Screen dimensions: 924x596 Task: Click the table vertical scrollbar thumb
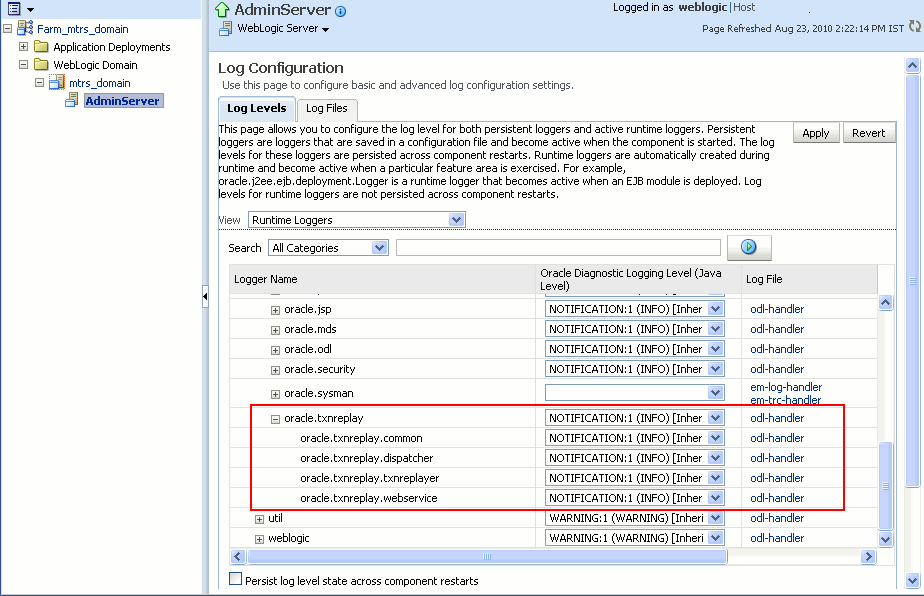(x=885, y=485)
